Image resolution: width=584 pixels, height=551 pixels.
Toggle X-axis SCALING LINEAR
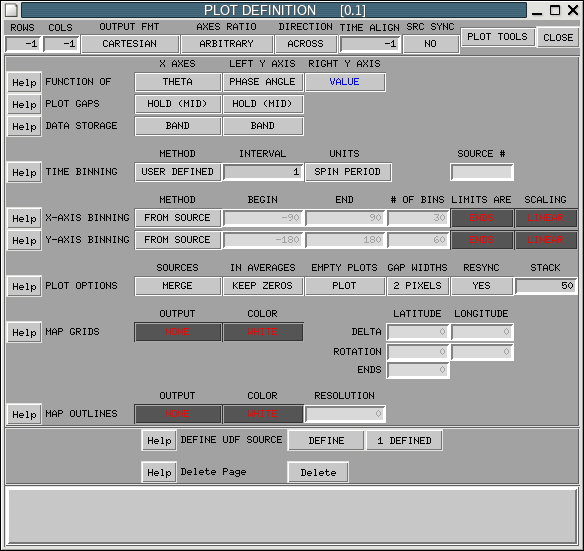[546, 218]
